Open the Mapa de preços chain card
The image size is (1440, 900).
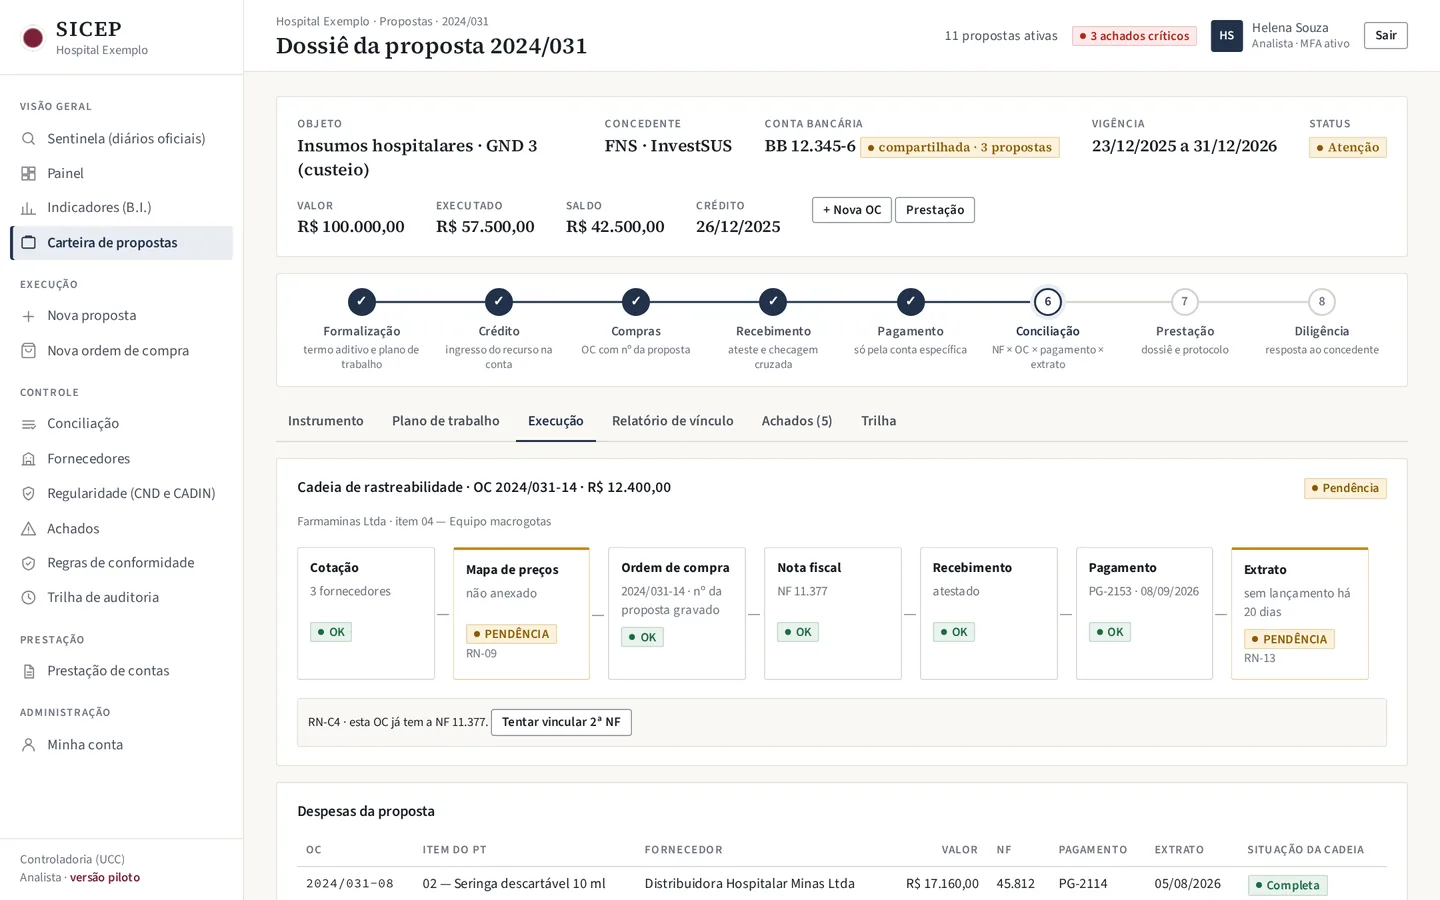point(521,613)
